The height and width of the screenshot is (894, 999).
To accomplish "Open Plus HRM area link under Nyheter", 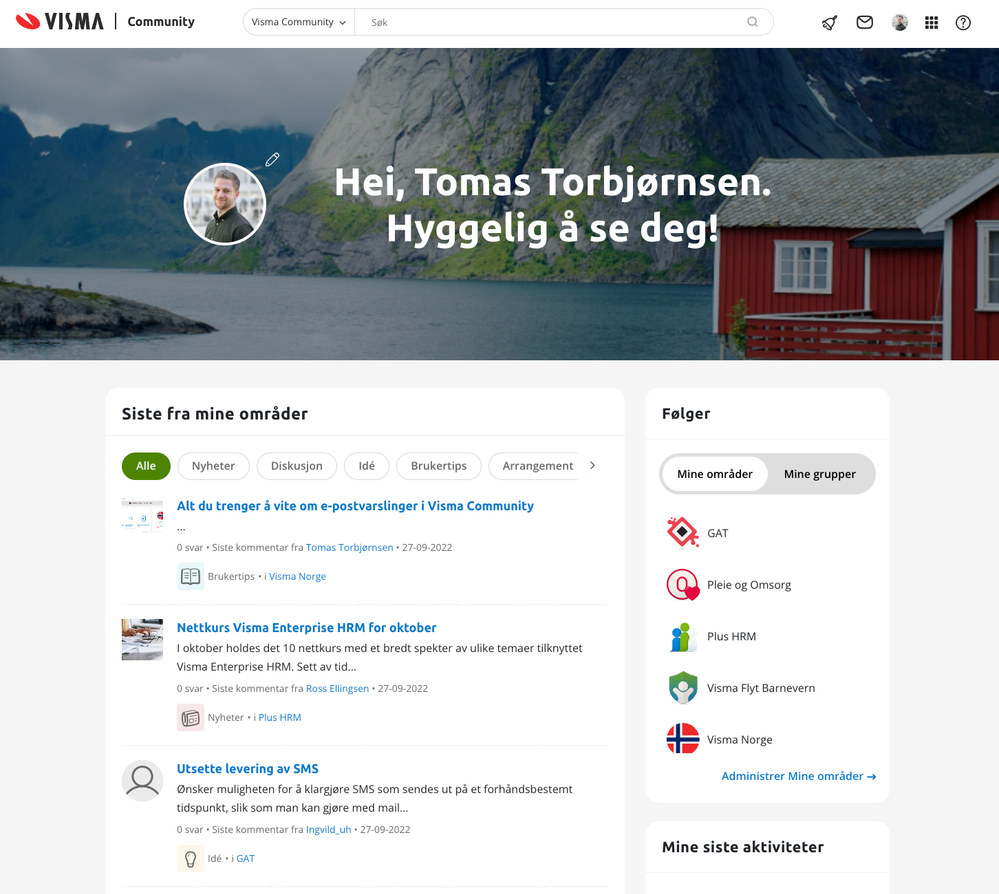I will (x=279, y=717).
